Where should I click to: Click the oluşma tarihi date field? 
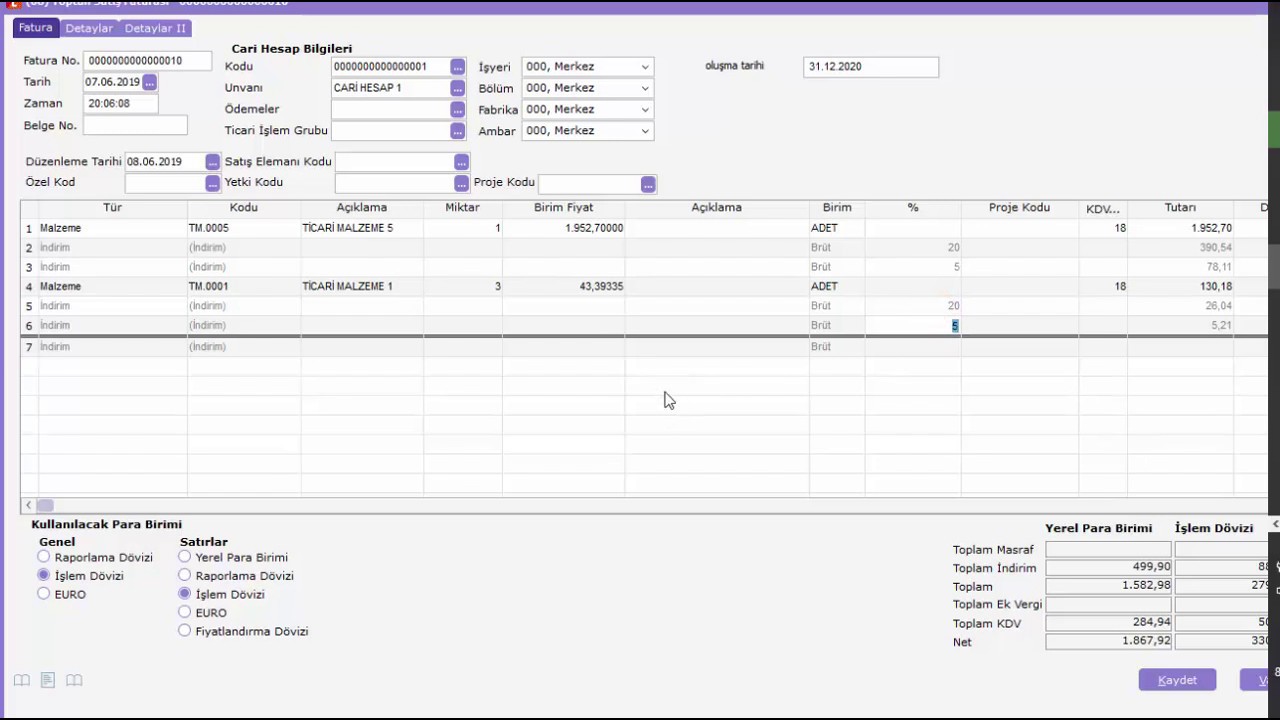(871, 66)
